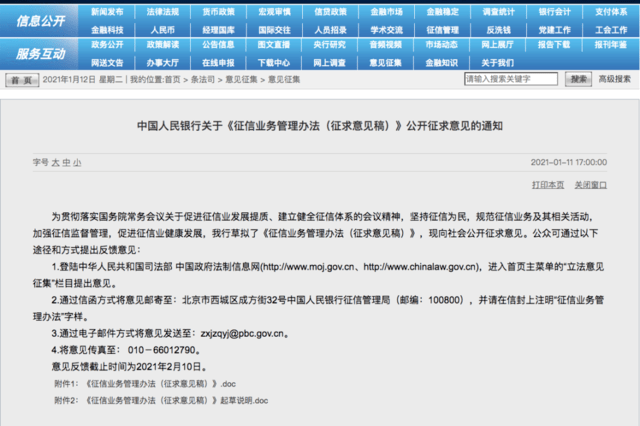Viewport: 640px width, 426px height.
Task: Click 关闭窗口 to close the window
Action: pos(590,185)
